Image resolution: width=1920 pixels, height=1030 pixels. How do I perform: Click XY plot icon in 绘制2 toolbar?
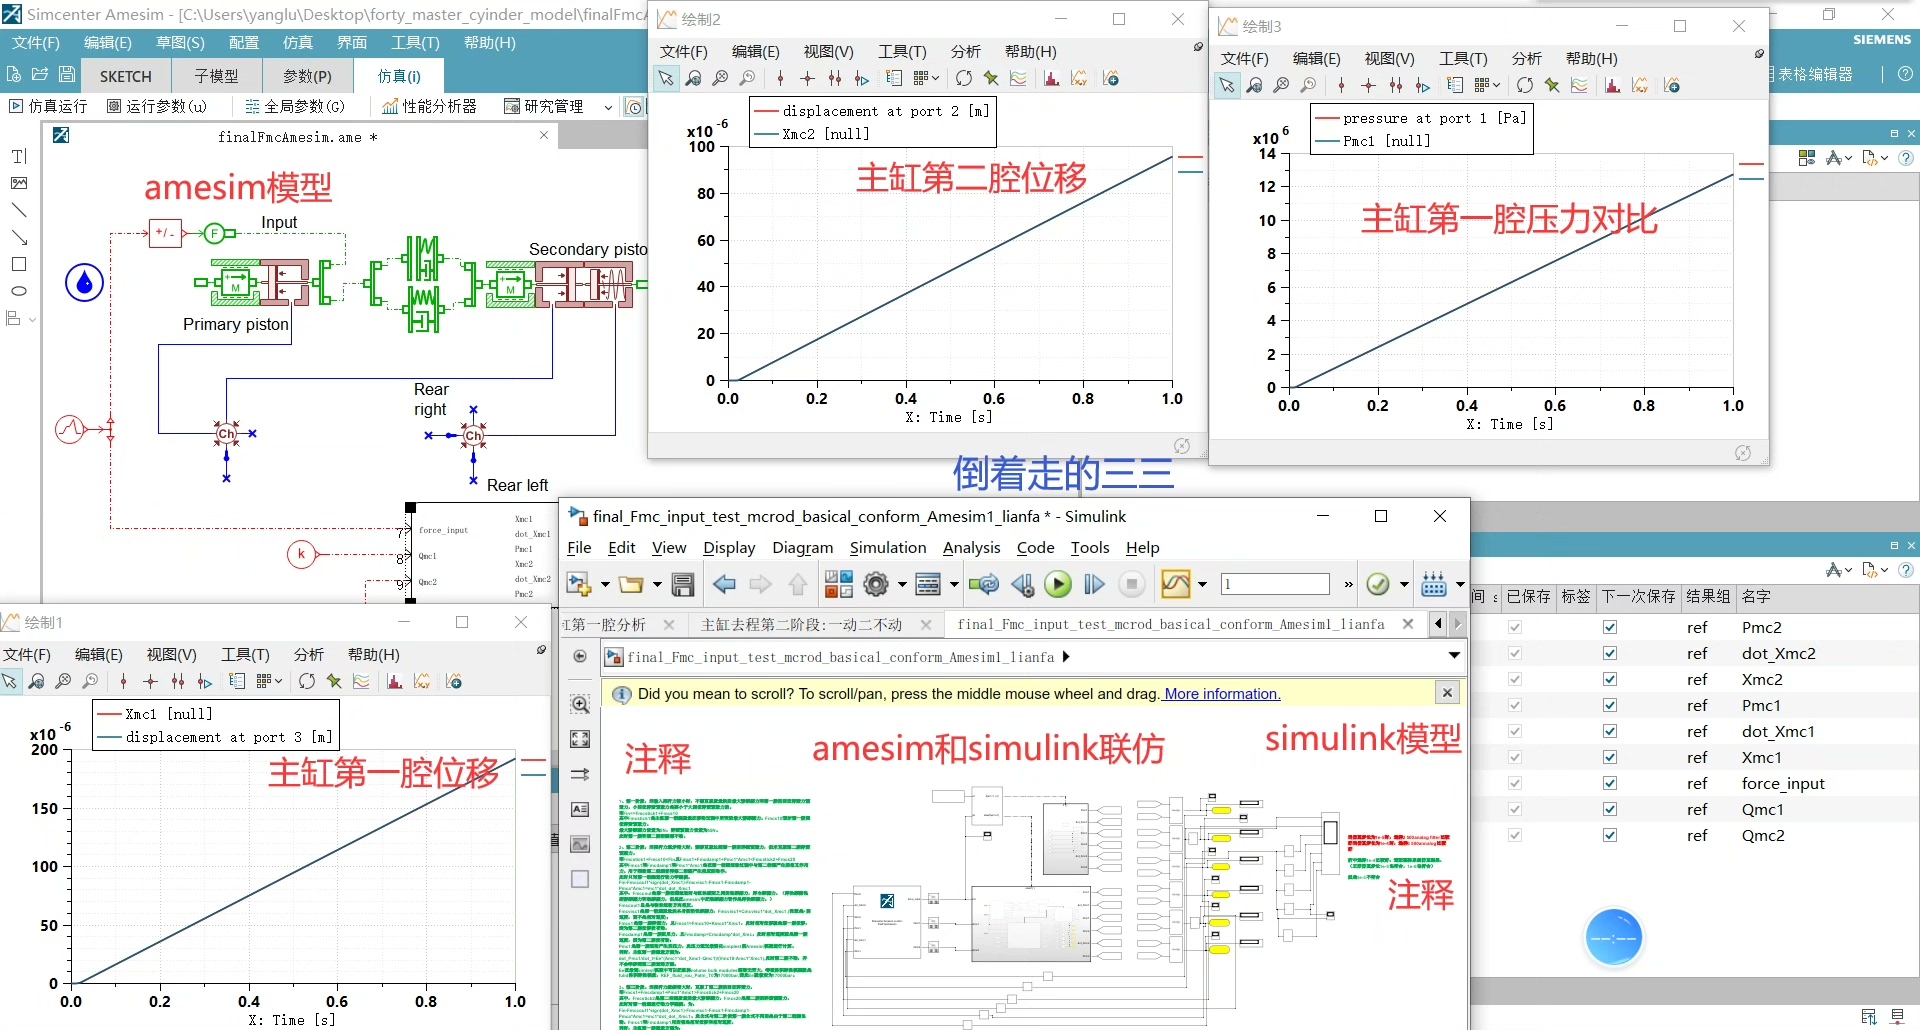(1079, 78)
